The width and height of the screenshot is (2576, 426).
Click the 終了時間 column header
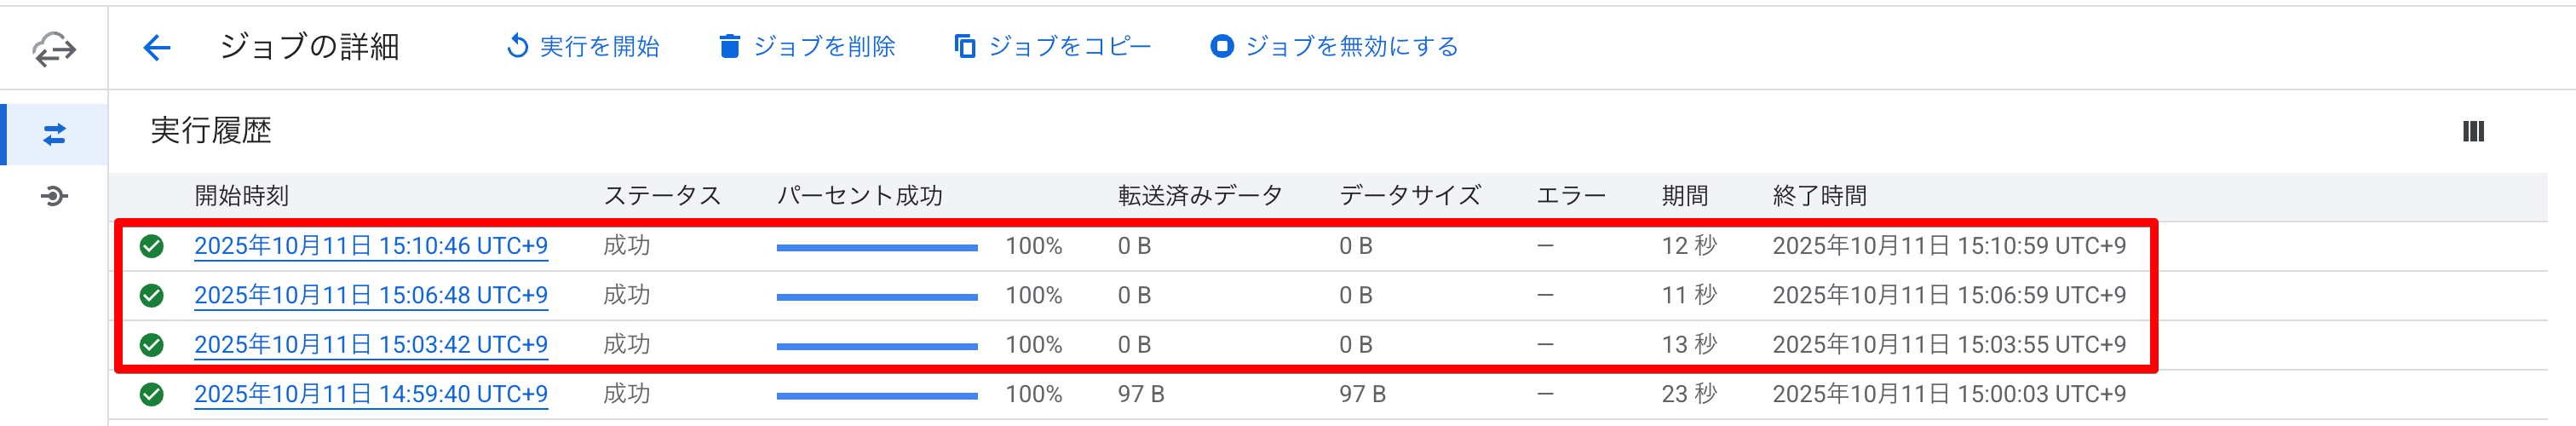click(x=1819, y=196)
